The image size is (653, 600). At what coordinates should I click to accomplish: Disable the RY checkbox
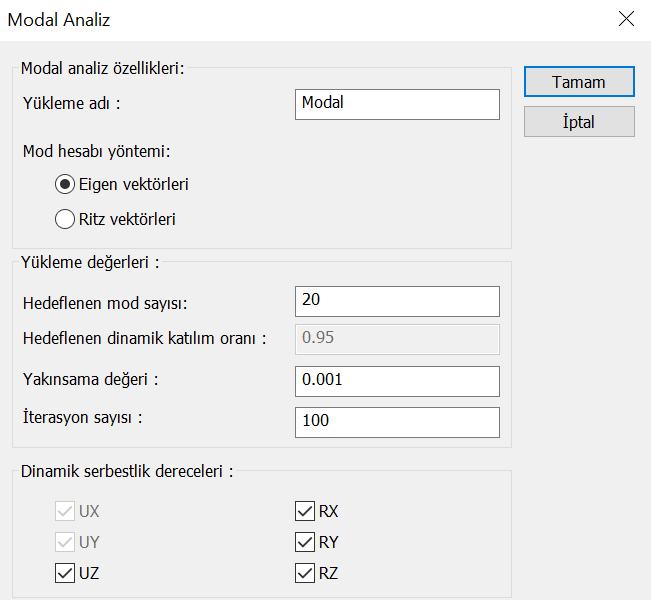click(x=305, y=543)
